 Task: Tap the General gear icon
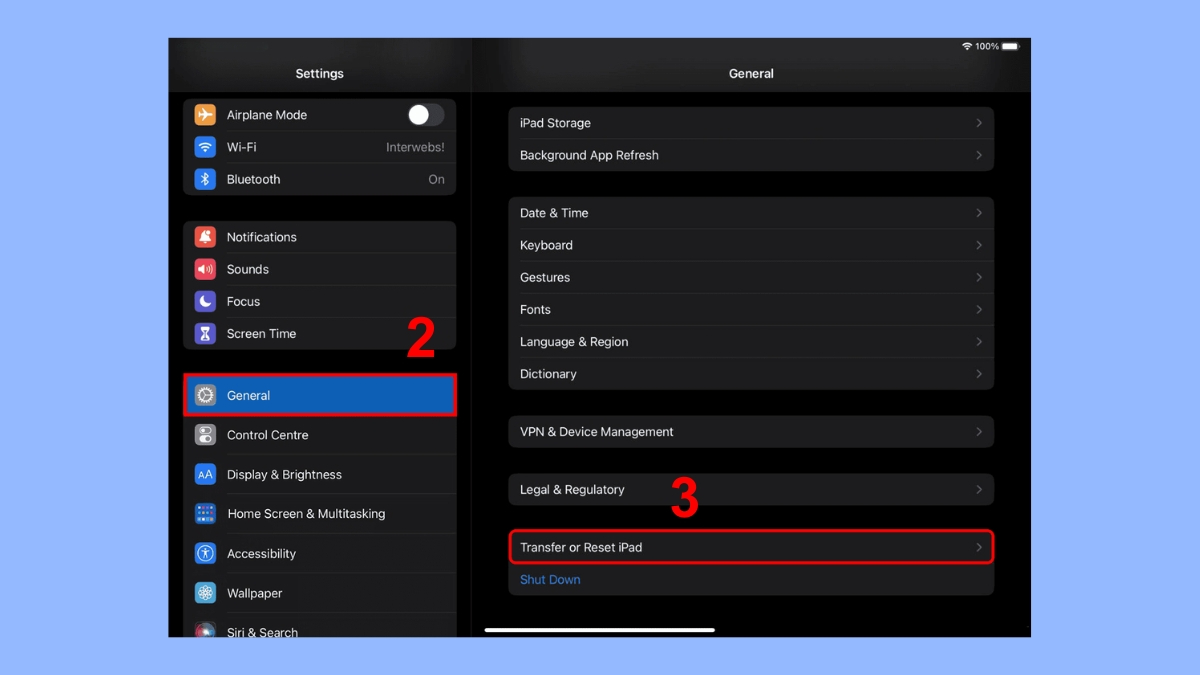[x=205, y=395]
